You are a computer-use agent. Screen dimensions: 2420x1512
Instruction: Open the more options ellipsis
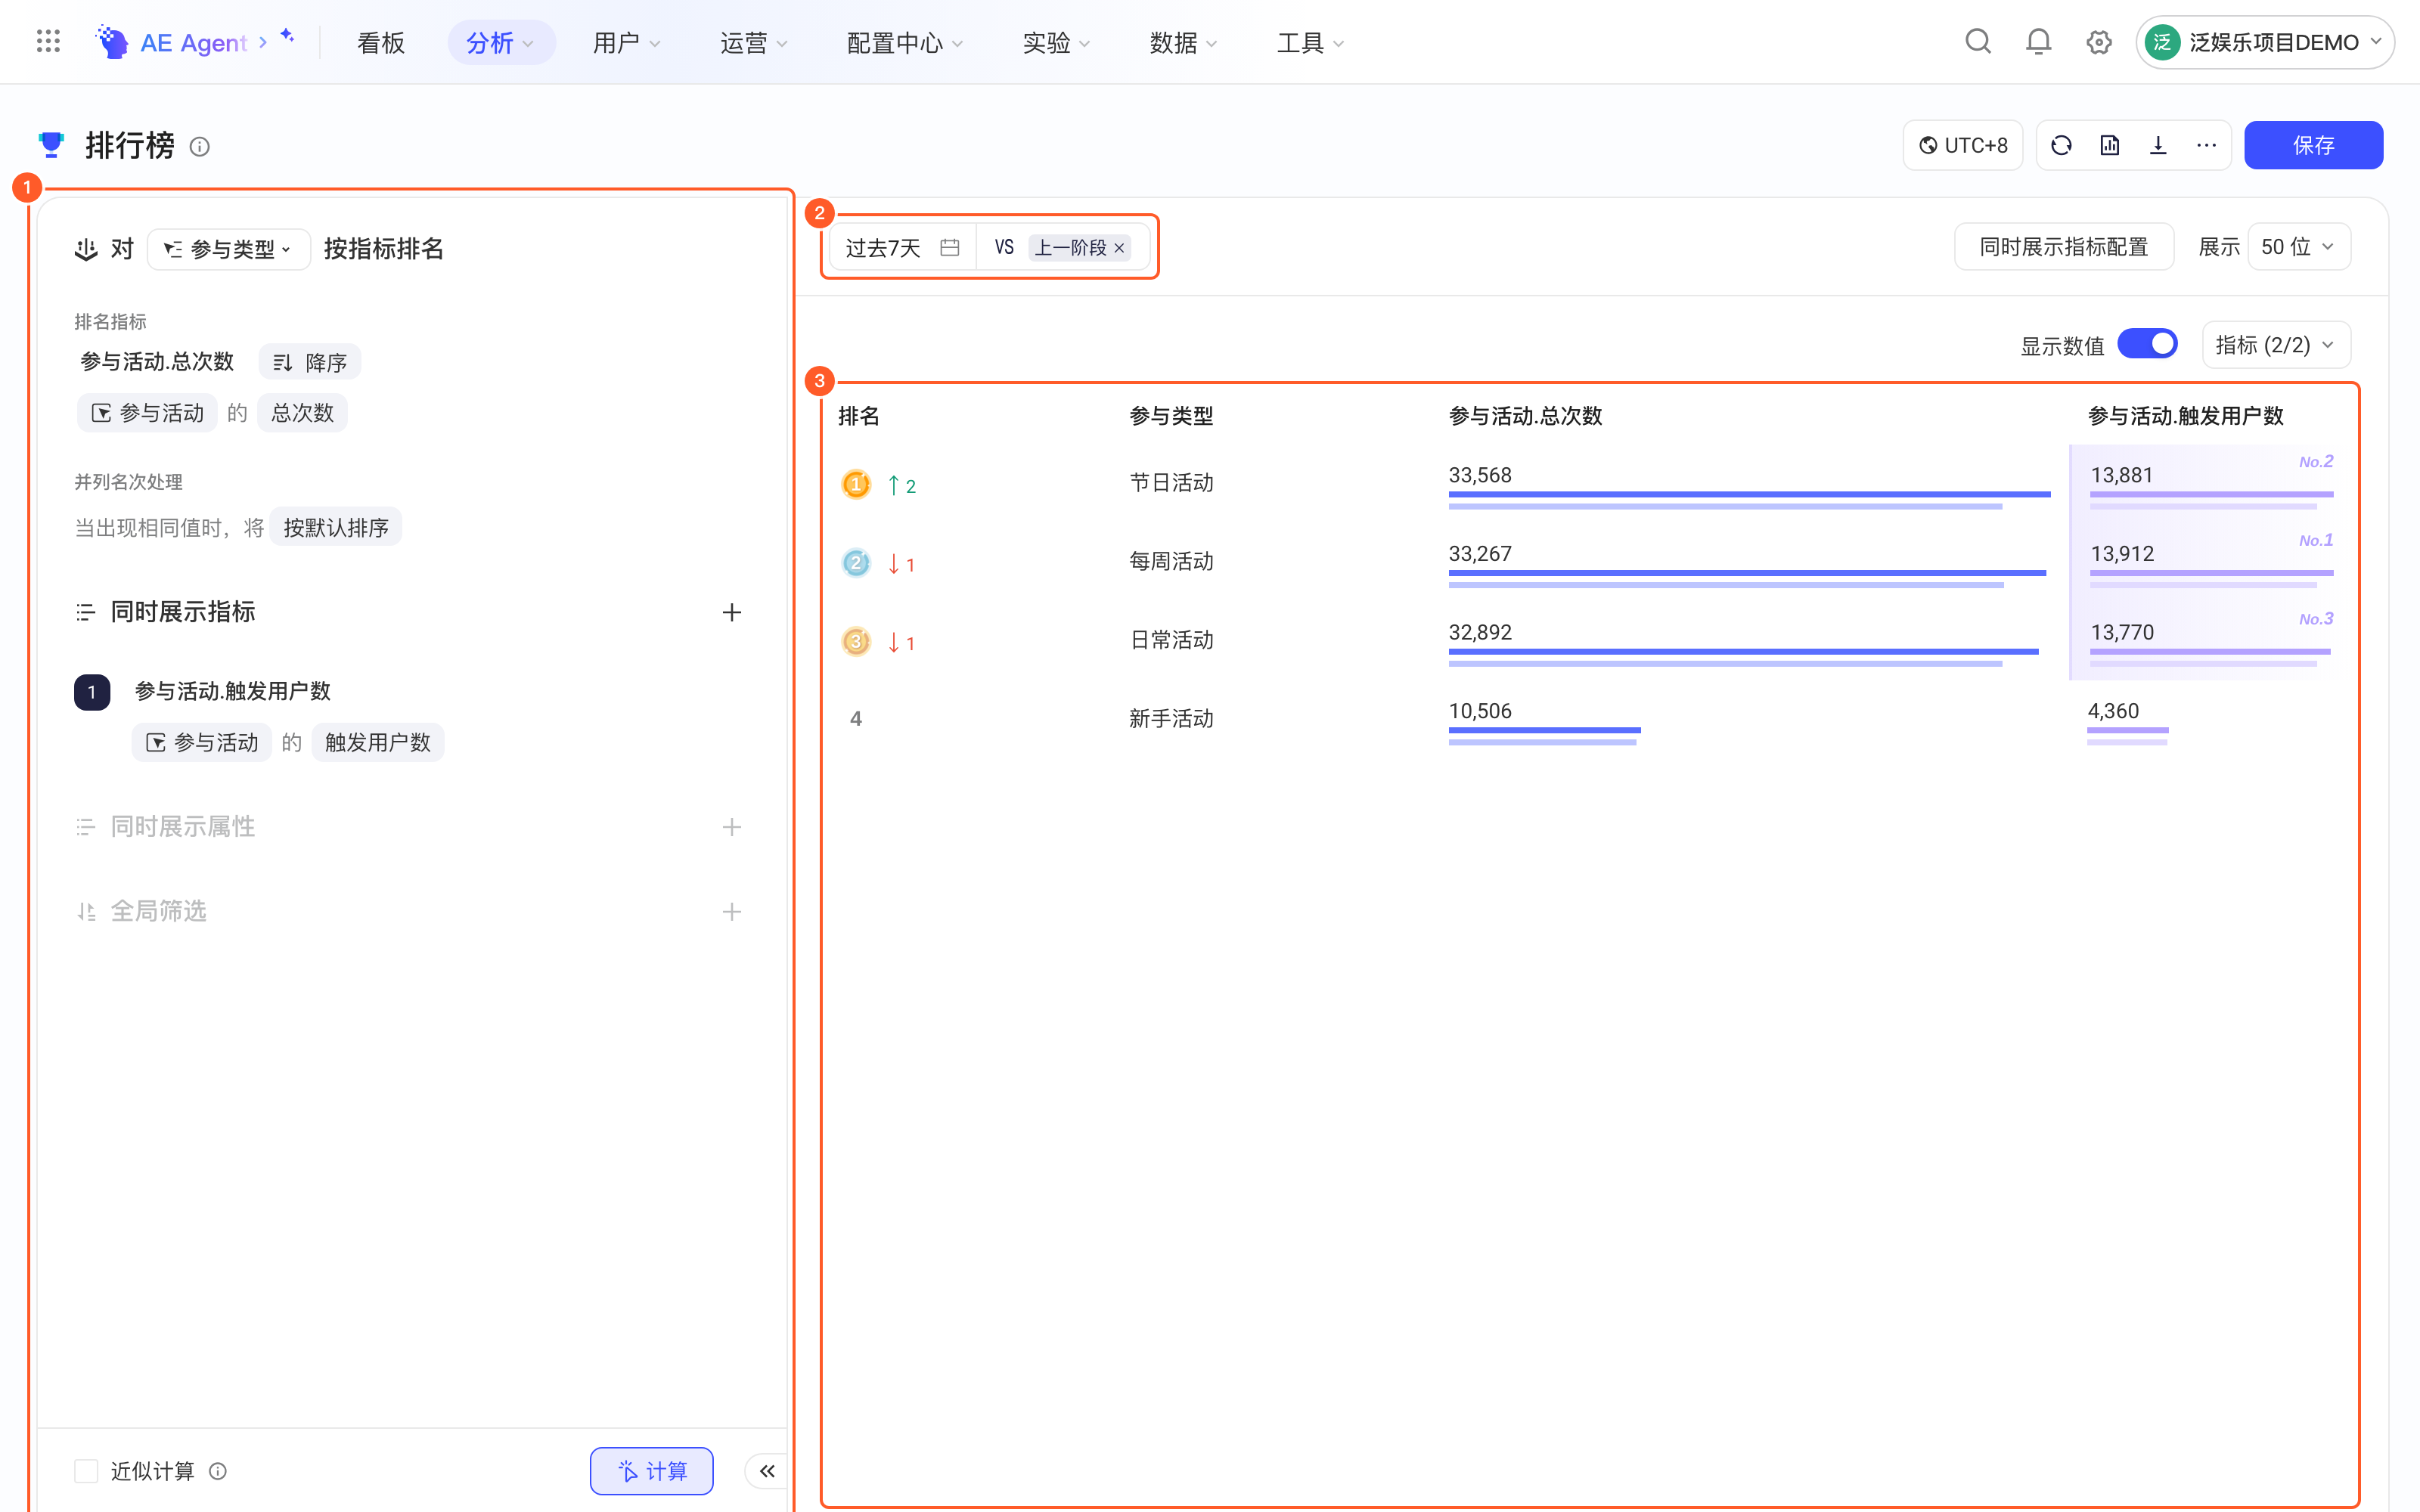pyautogui.click(x=2206, y=145)
